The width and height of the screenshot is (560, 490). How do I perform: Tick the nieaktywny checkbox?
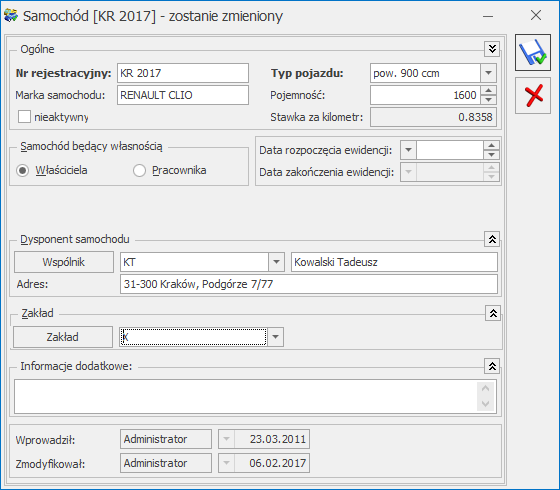[24, 117]
